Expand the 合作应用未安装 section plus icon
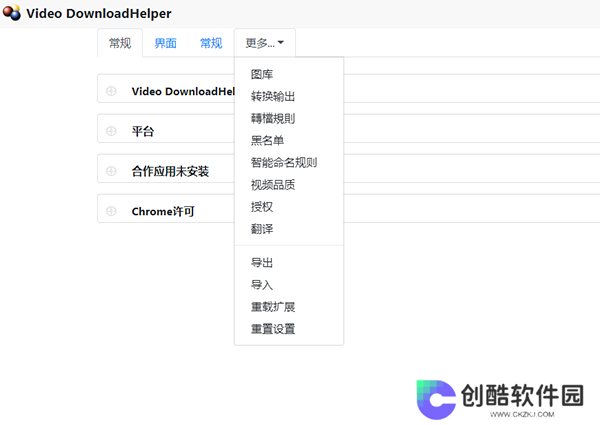The width and height of the screenshot is (600, 425). pyautogui.click(x=111, y=171)
